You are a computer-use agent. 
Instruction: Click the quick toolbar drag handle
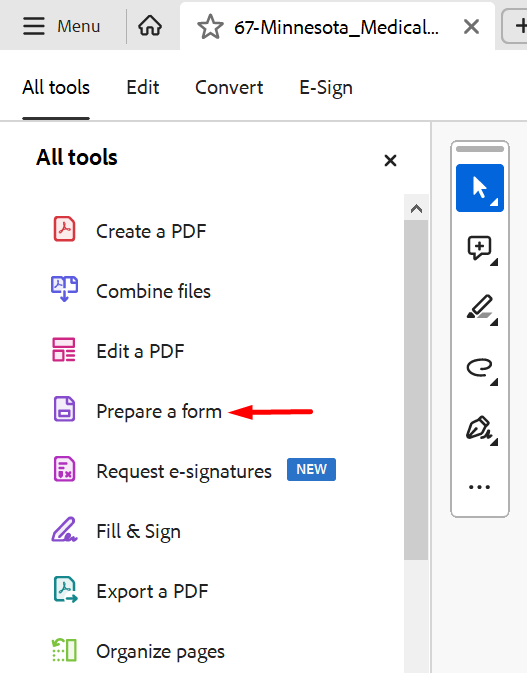tap(480, 149)
